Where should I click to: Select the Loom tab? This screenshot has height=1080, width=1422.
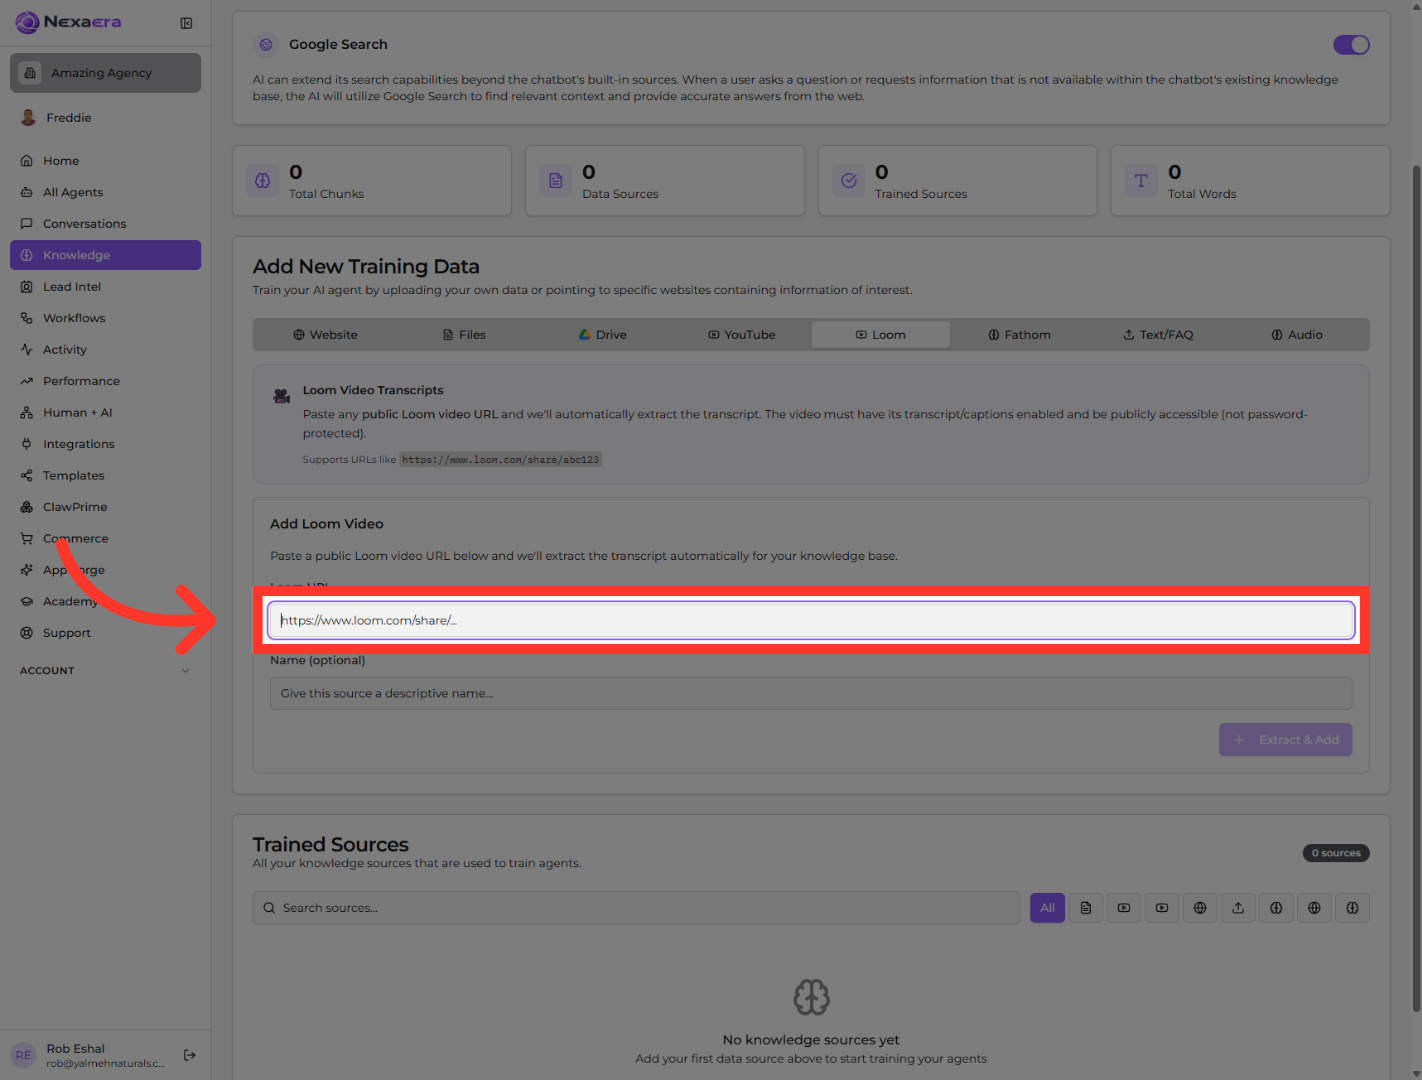(x=881, y=335)
